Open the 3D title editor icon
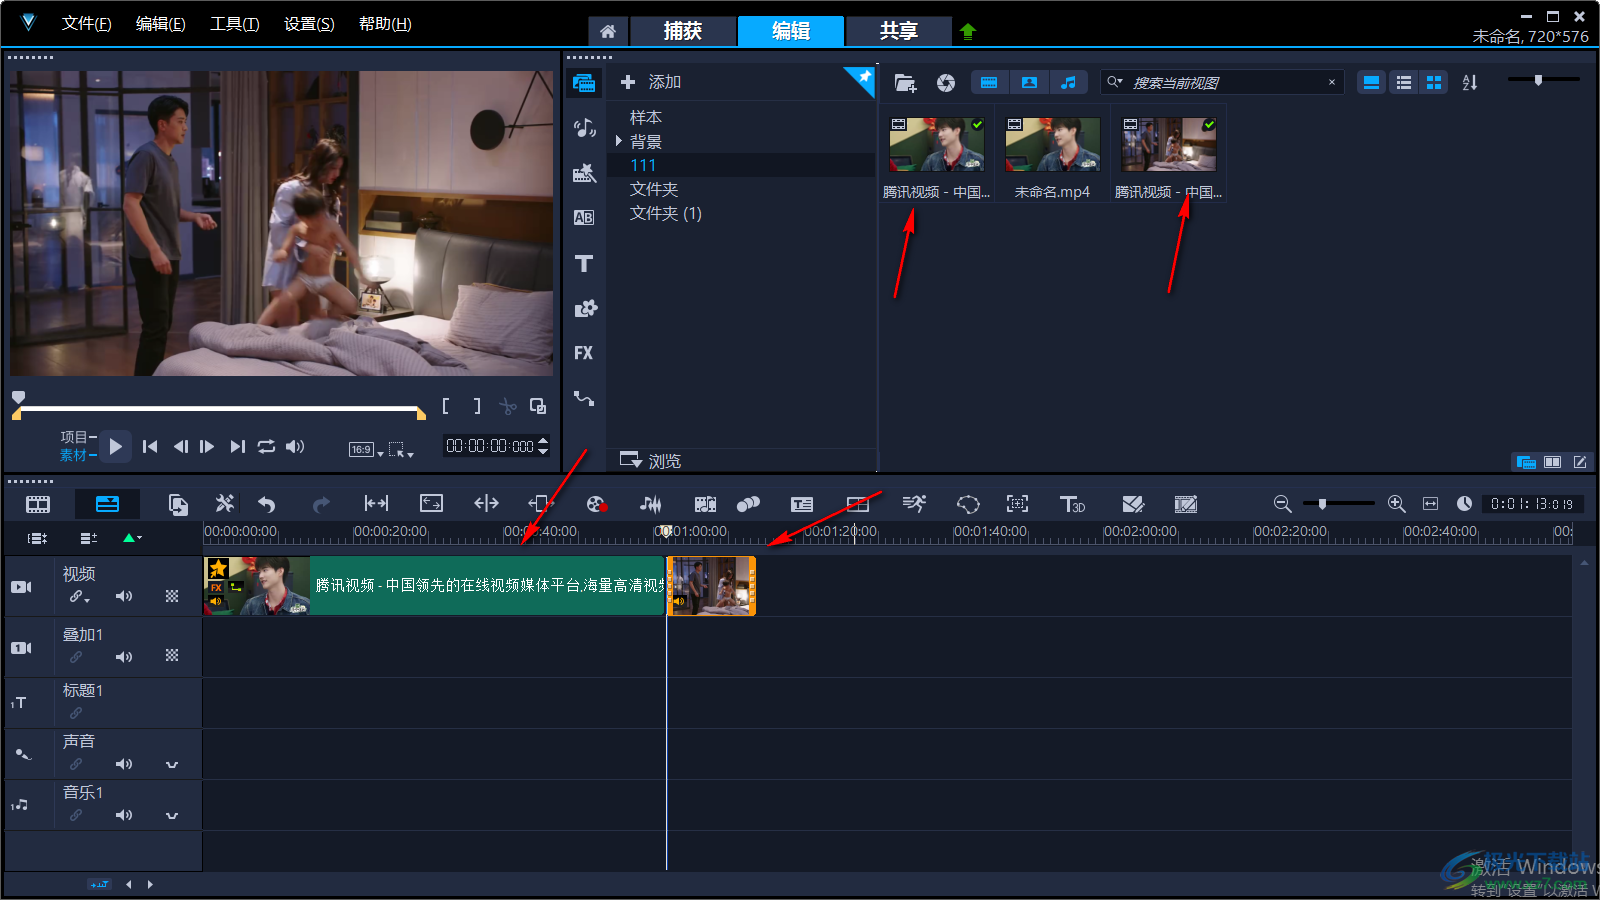The width and height of the screenshot is (1600, 900). click(x=1072, y=504)
